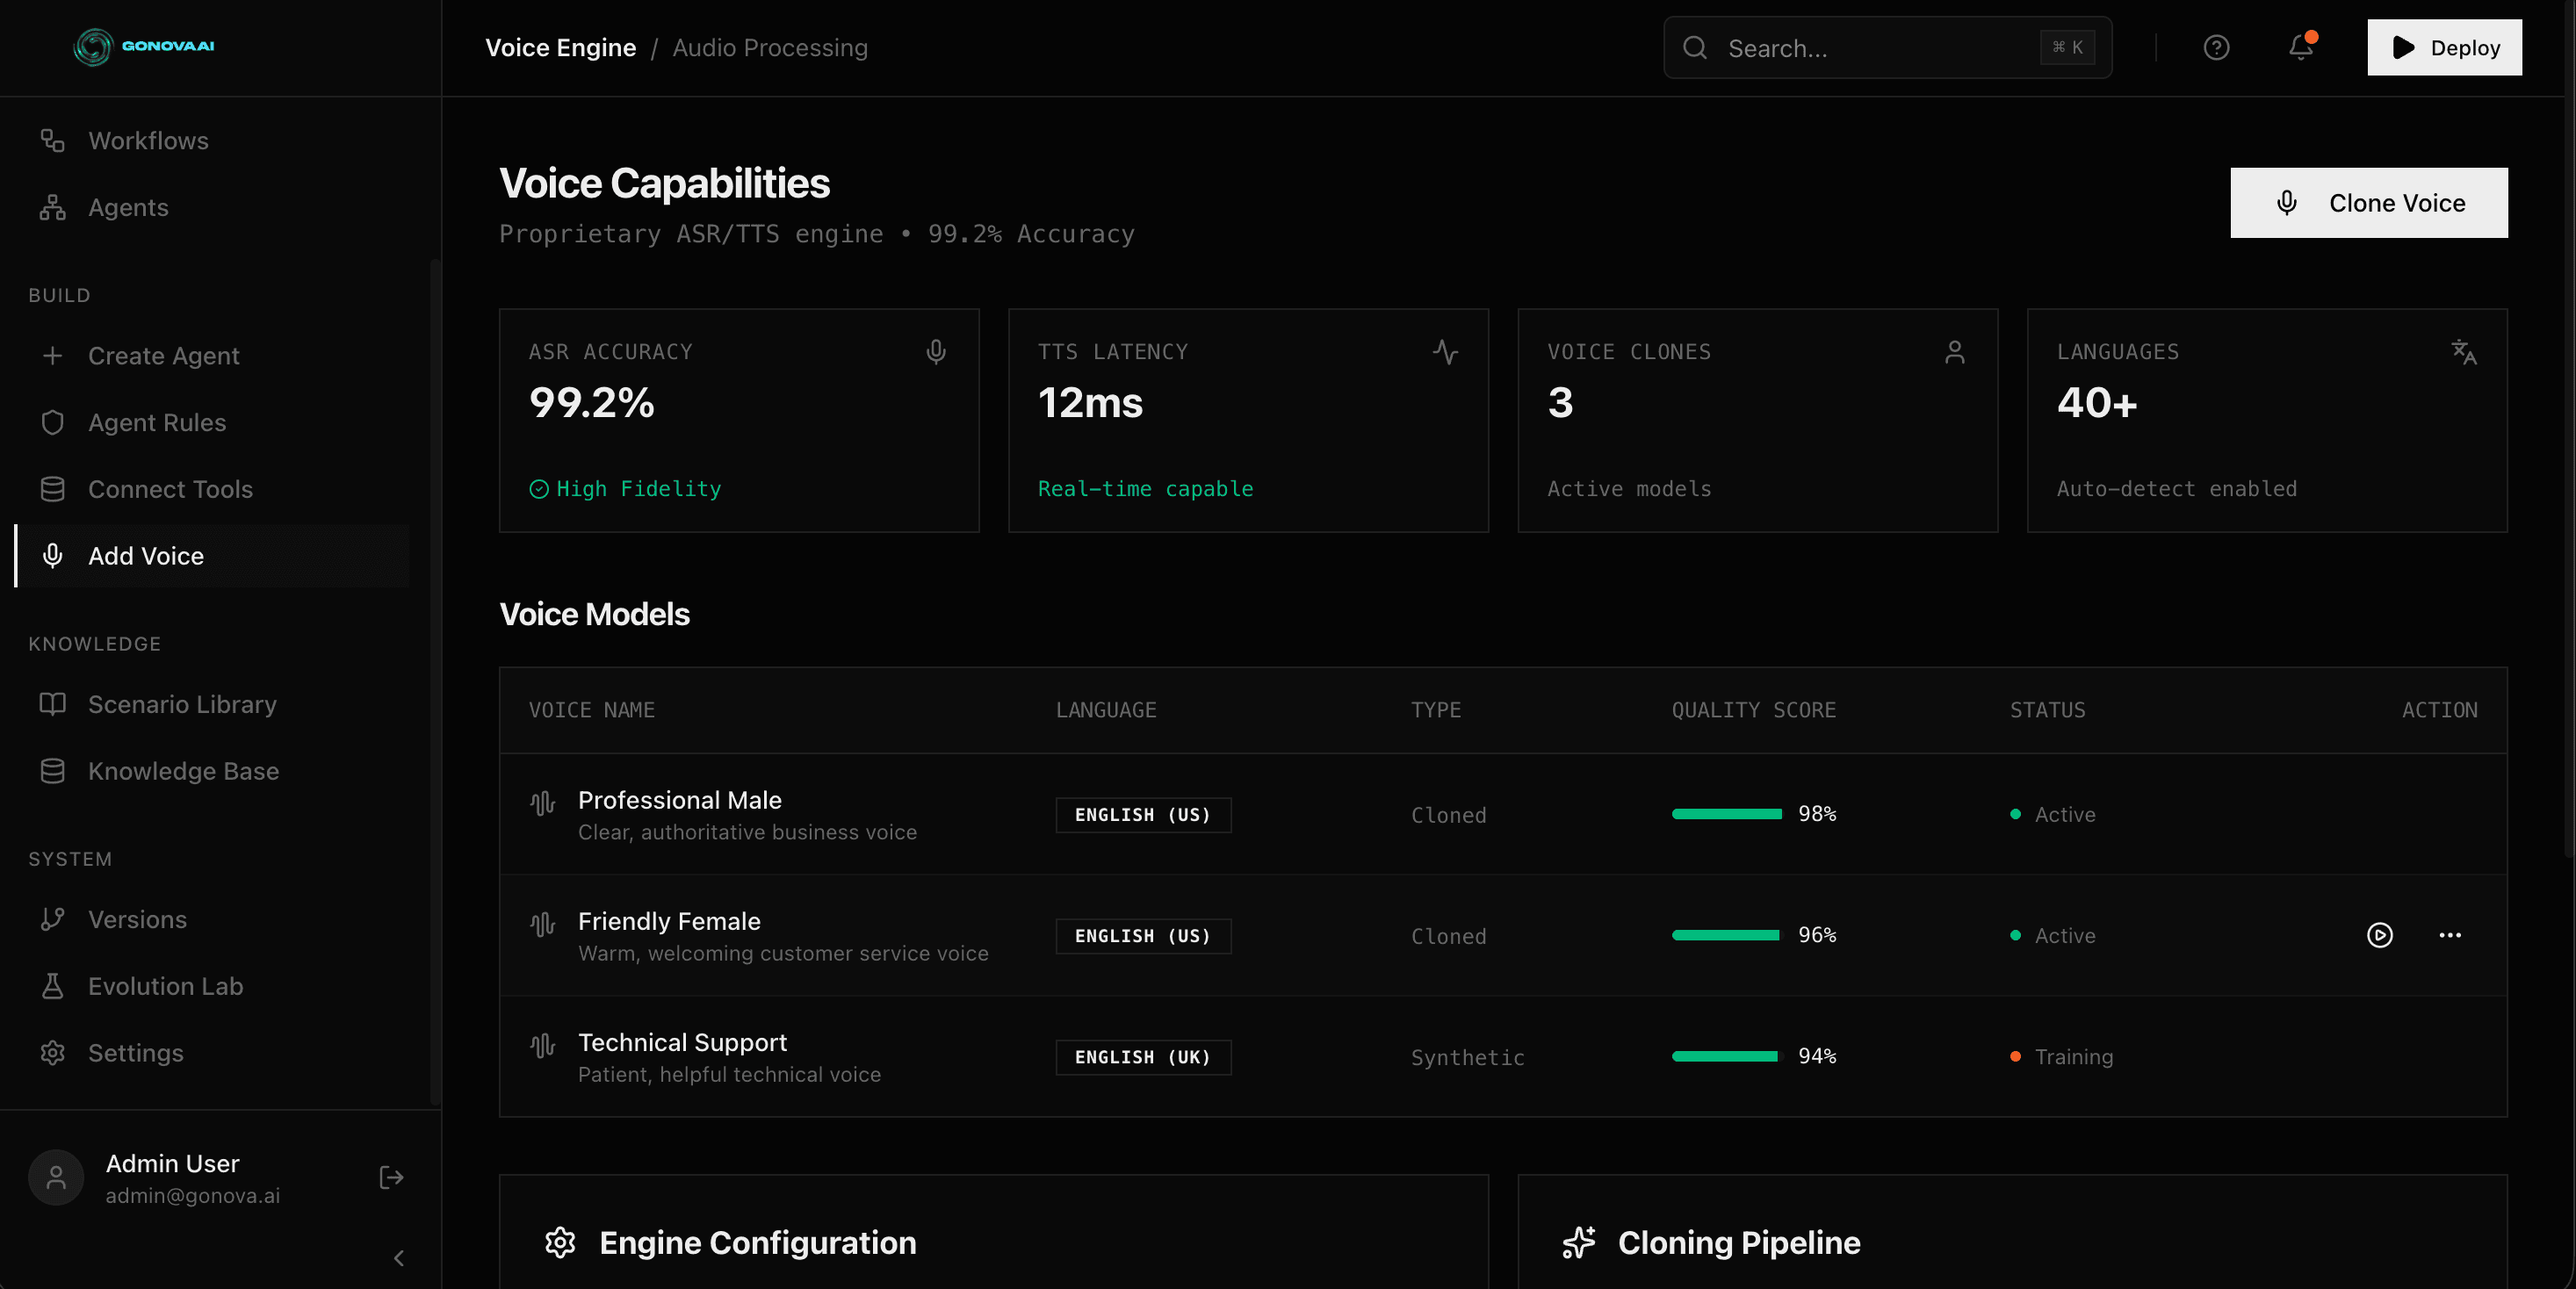The width and height of the screenshot is (2576, 1289).
Task: Collapse the sidebar with the chevron
Action: [x=399, y=1258]
